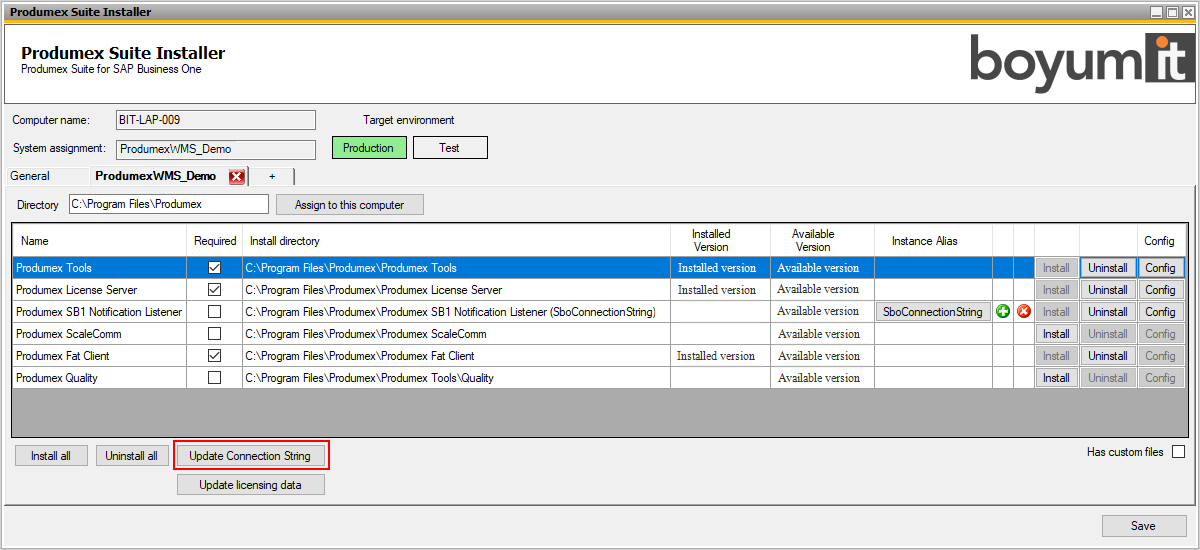The width and height of the screenshot is (1200, 550).
Task: Click green plus icon for Notification Listener
Action: [x=1002, y=312]
